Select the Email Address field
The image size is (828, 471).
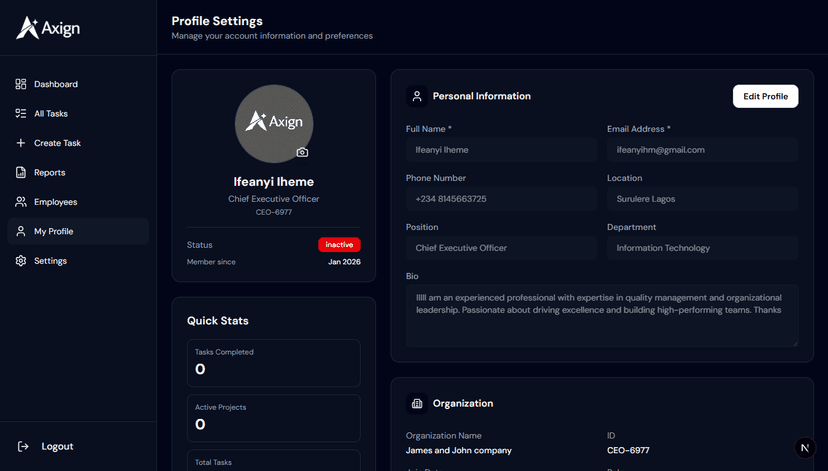pyautogui.click(x=702, y=150)
